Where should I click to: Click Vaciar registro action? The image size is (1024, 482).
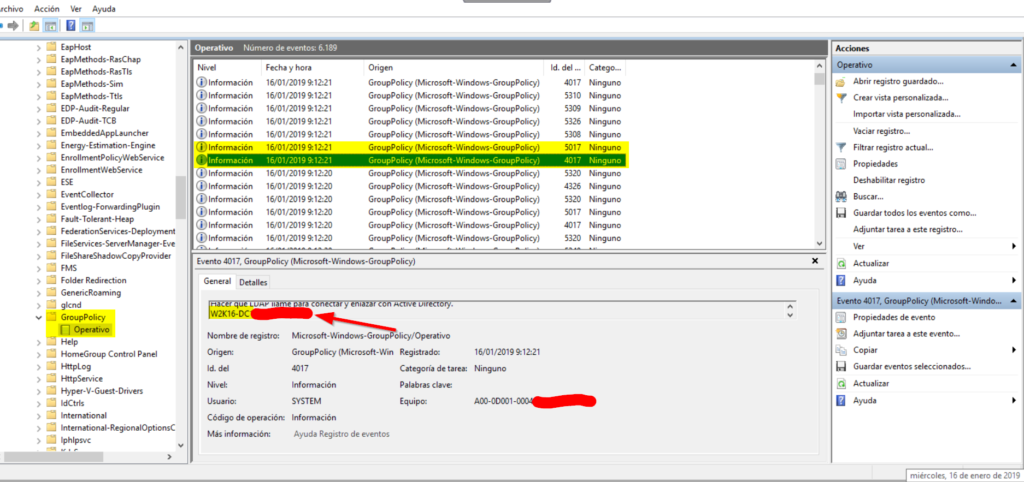(x=880, y=131)
